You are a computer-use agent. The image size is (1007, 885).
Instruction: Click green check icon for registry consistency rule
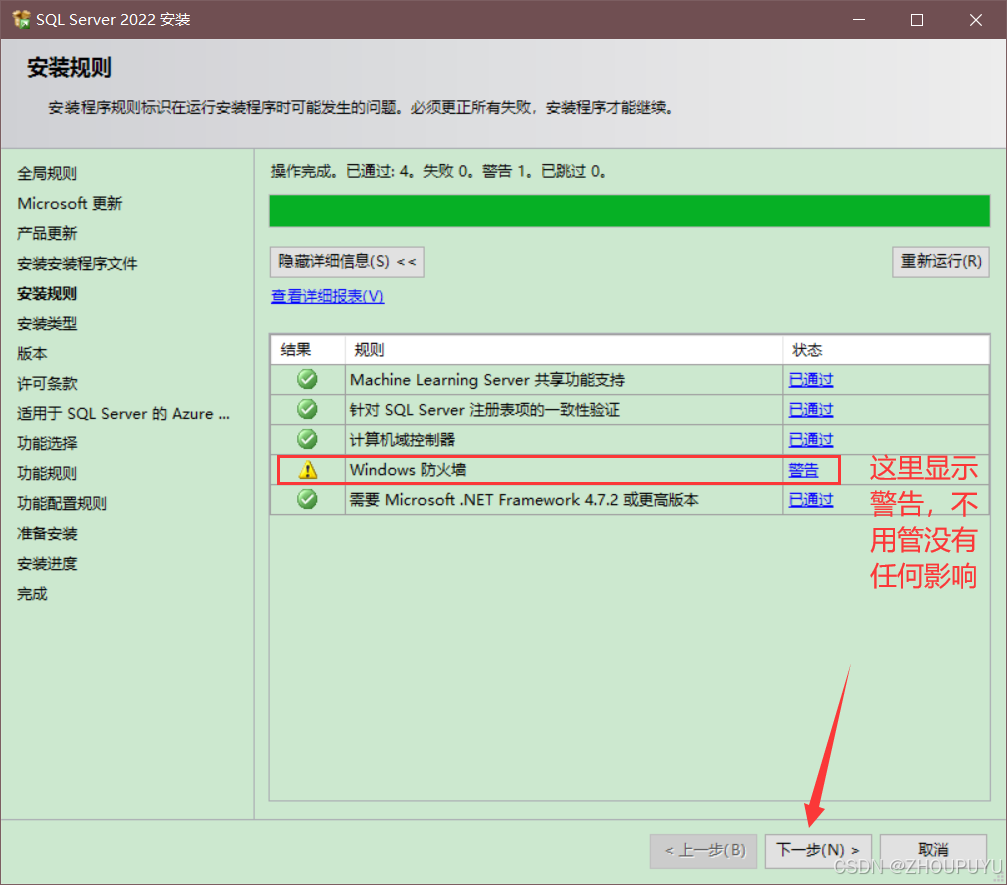coord(307,409)
